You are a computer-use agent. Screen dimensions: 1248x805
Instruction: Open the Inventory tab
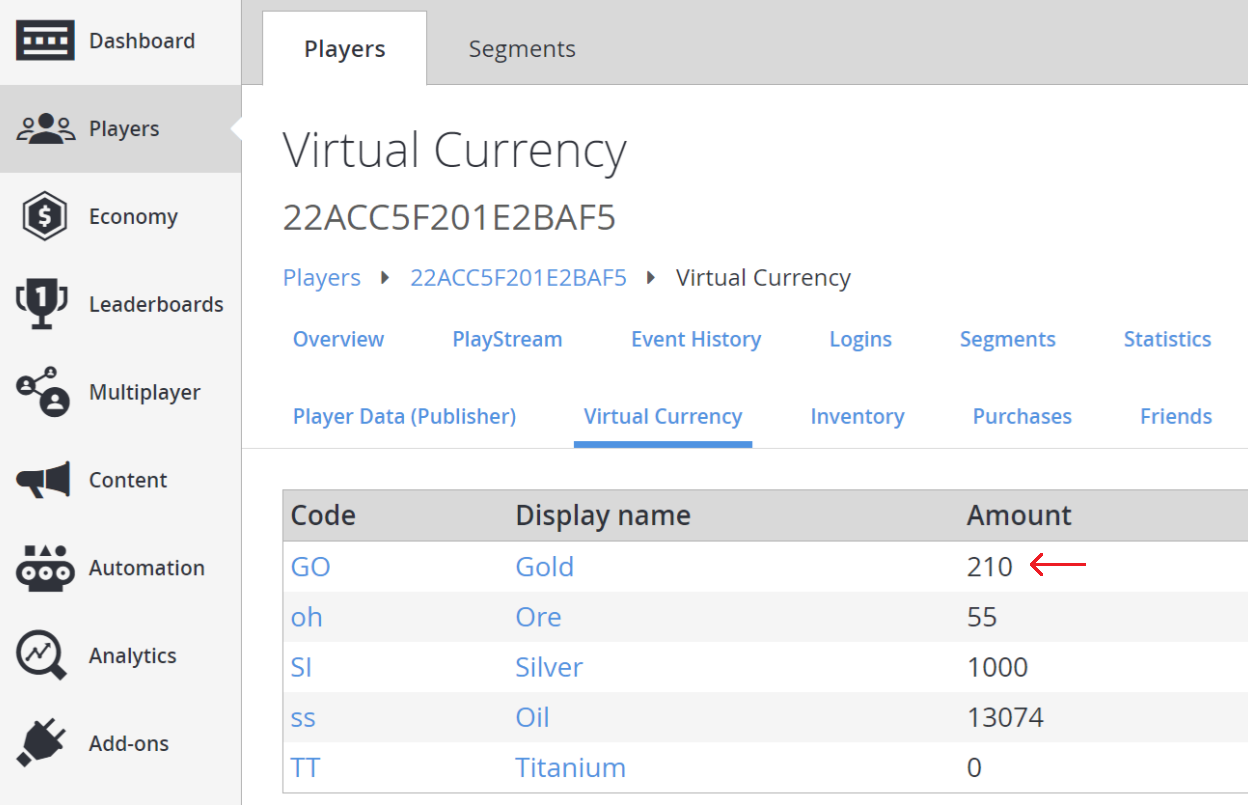coord(857,416)
